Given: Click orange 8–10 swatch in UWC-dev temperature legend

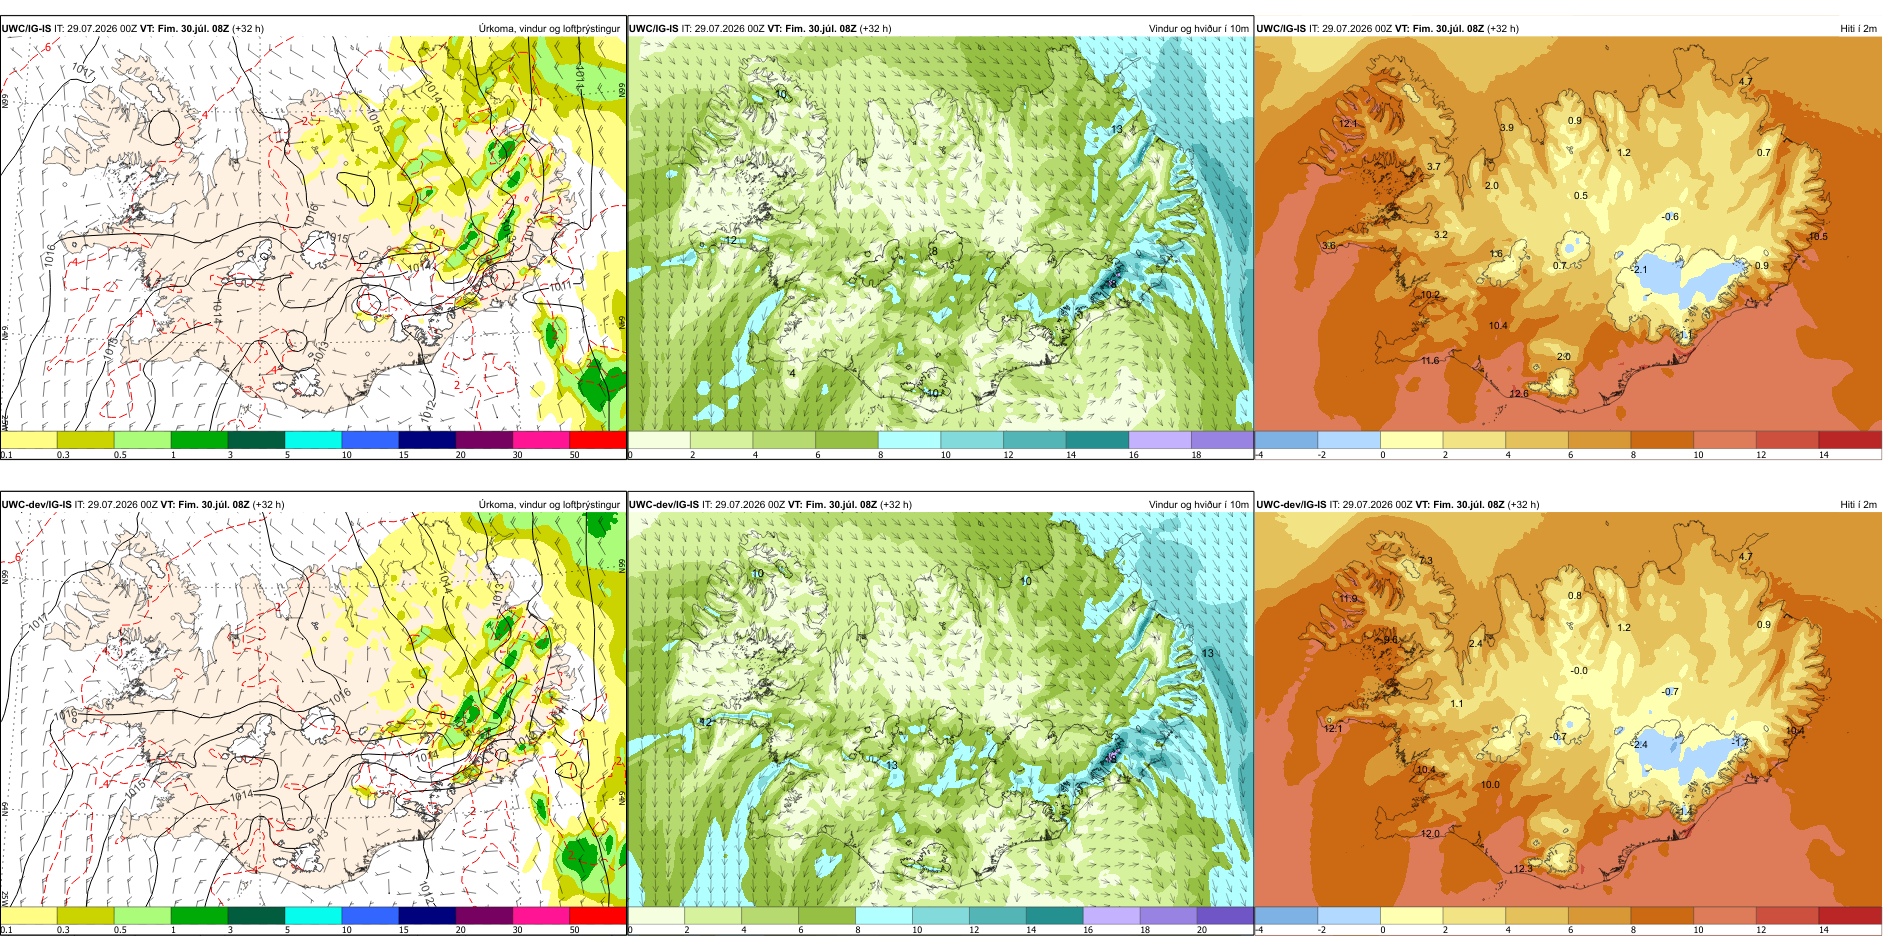Looking at the screenshot, I should 1662,915.
